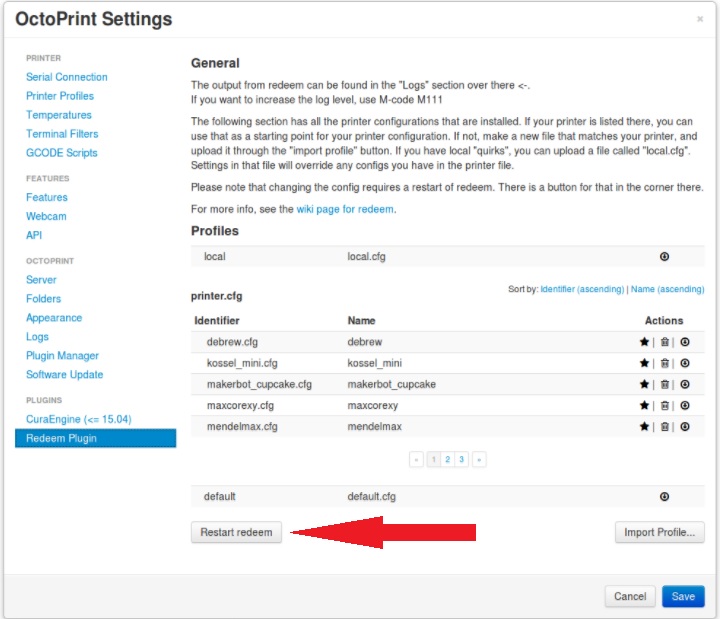Open Serial Connection settings
Image resolution: width=720 pixels, height=619 pixels.
[67, 77]
